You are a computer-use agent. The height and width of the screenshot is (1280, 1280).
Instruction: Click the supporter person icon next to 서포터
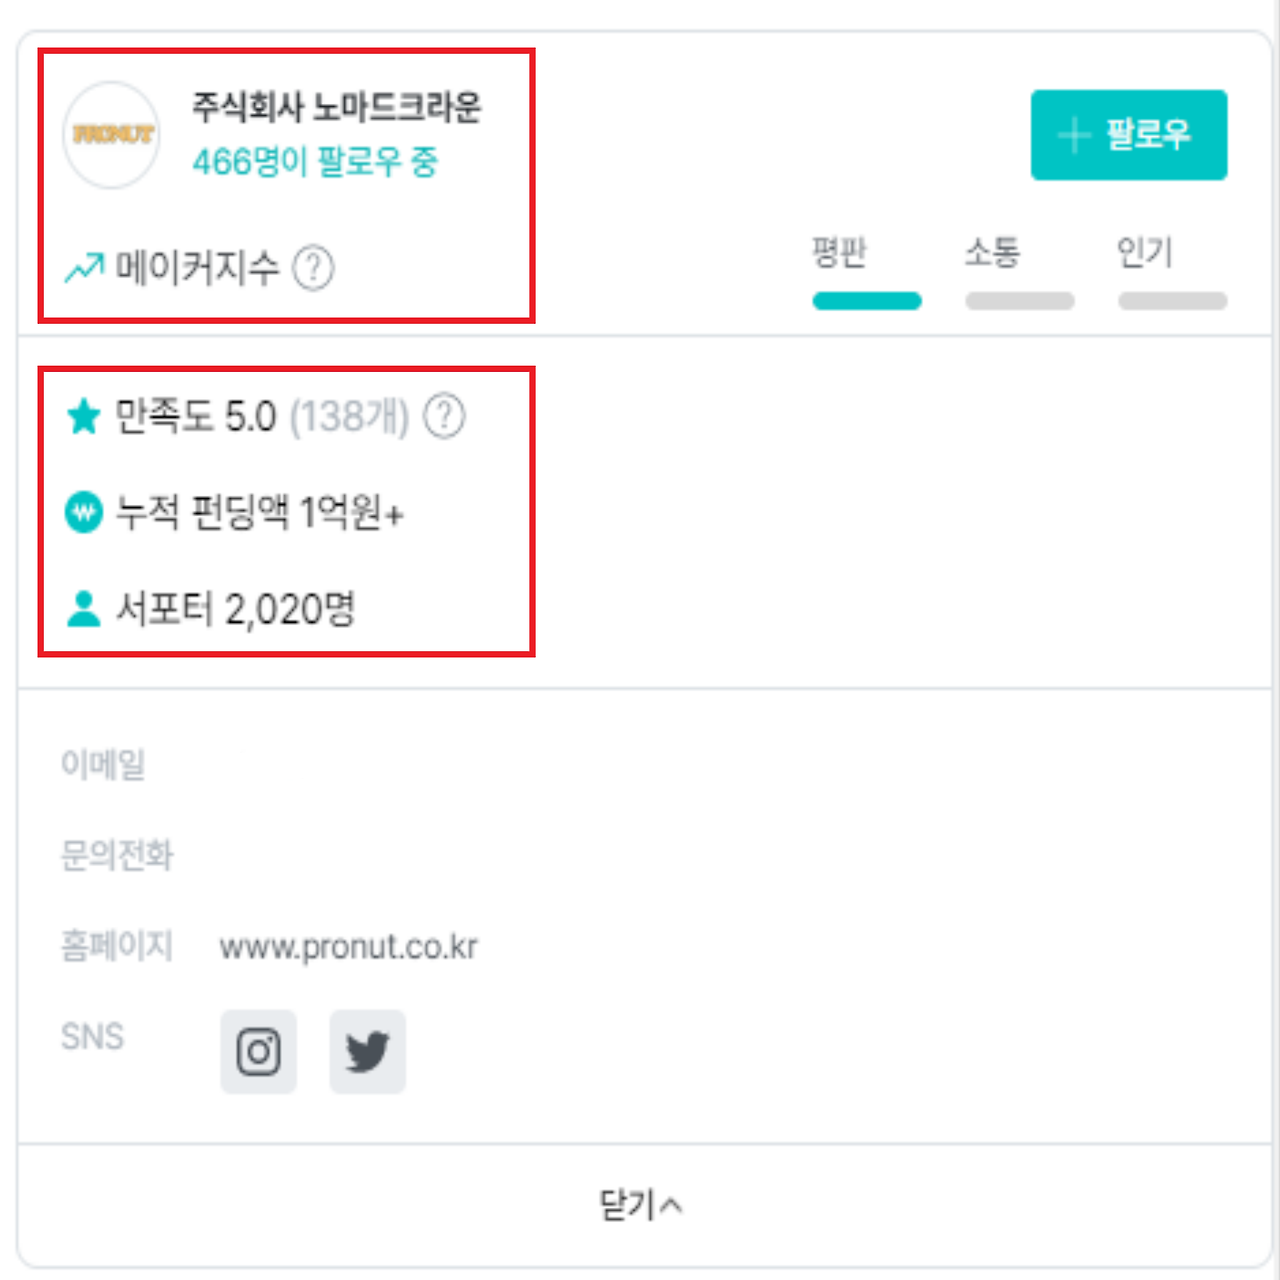(x=84, y=605)
